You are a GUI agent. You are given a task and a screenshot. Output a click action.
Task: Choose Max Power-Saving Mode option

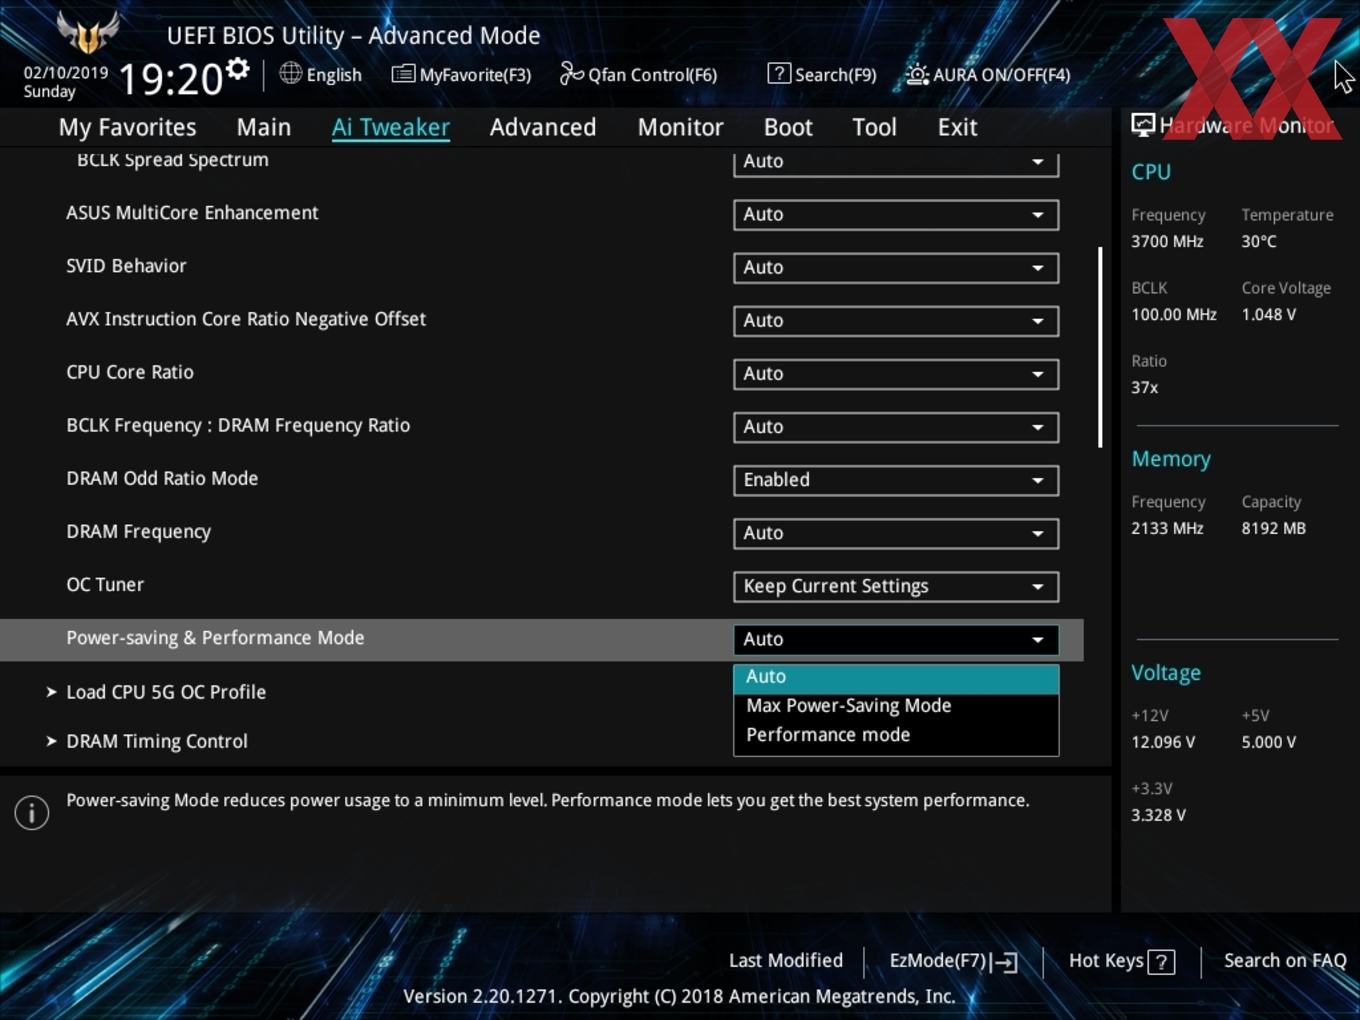point(896,705)
